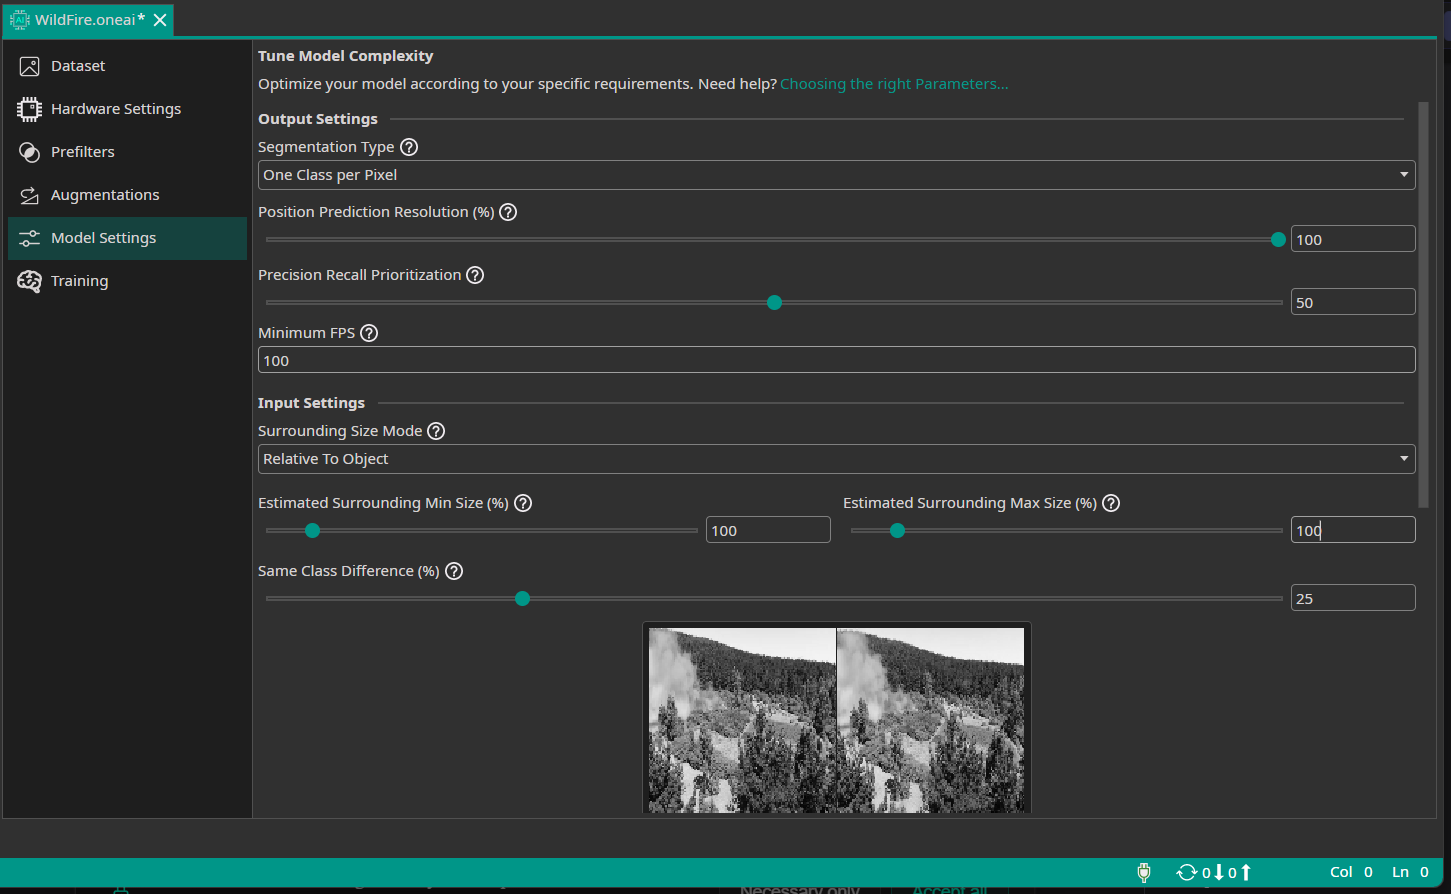Open the Choosing the right Parameters link
Image resolution: width=1451 pixels, height=894 pixels.
click(893, 84)
